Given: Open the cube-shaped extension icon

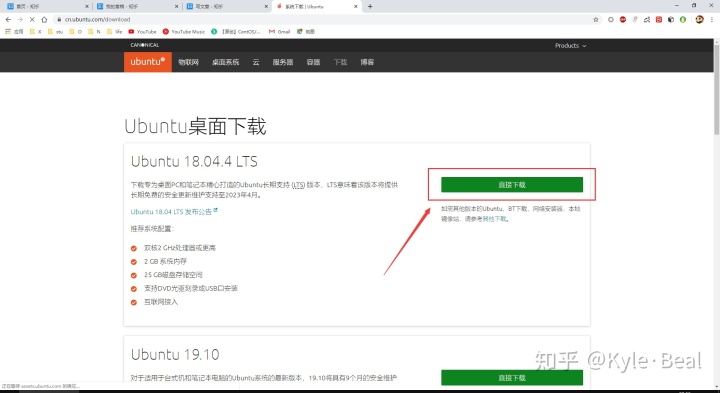Looking at the screenshot, I should [x=671, y=19].
